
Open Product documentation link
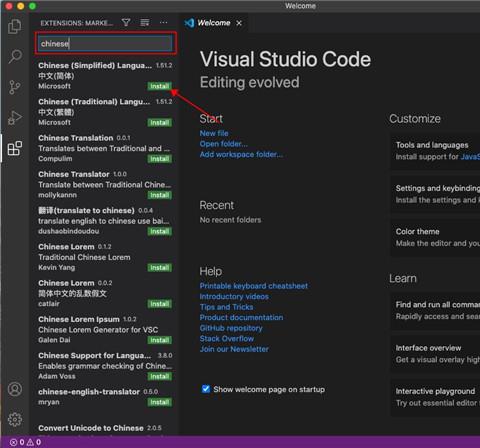click(x=241, y=318)
